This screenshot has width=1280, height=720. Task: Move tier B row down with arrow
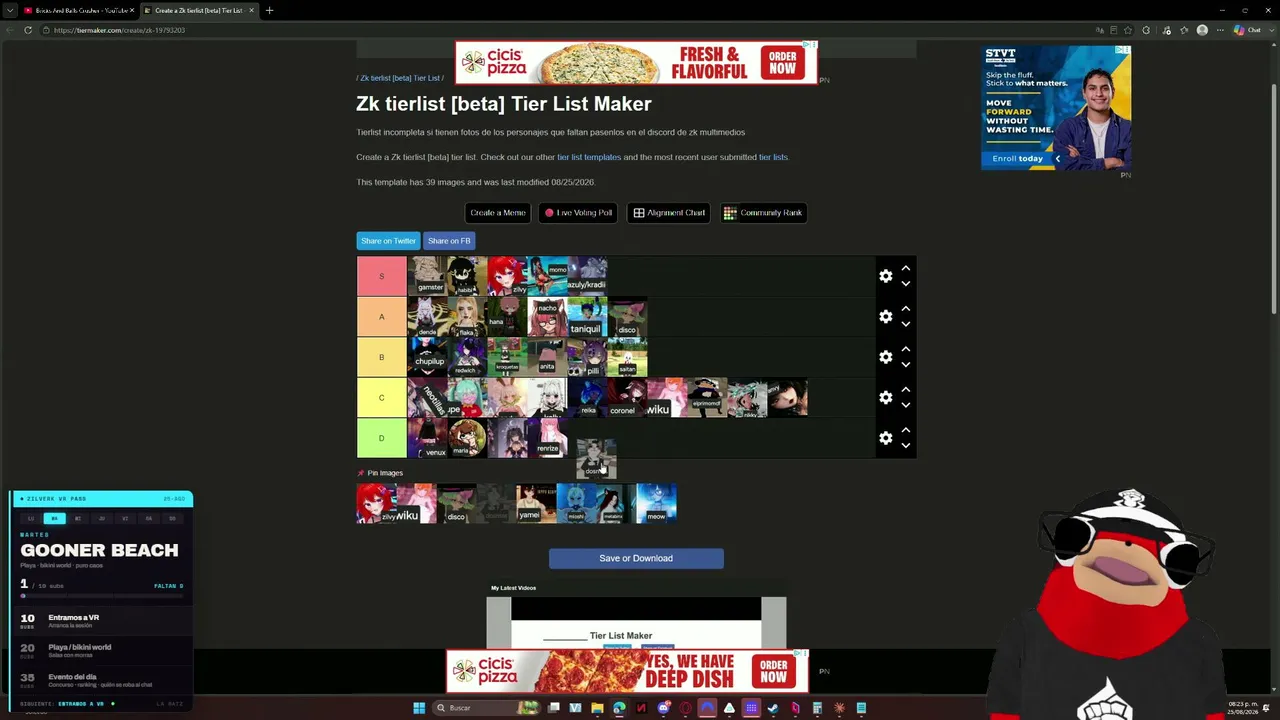[x=905, y=365]
